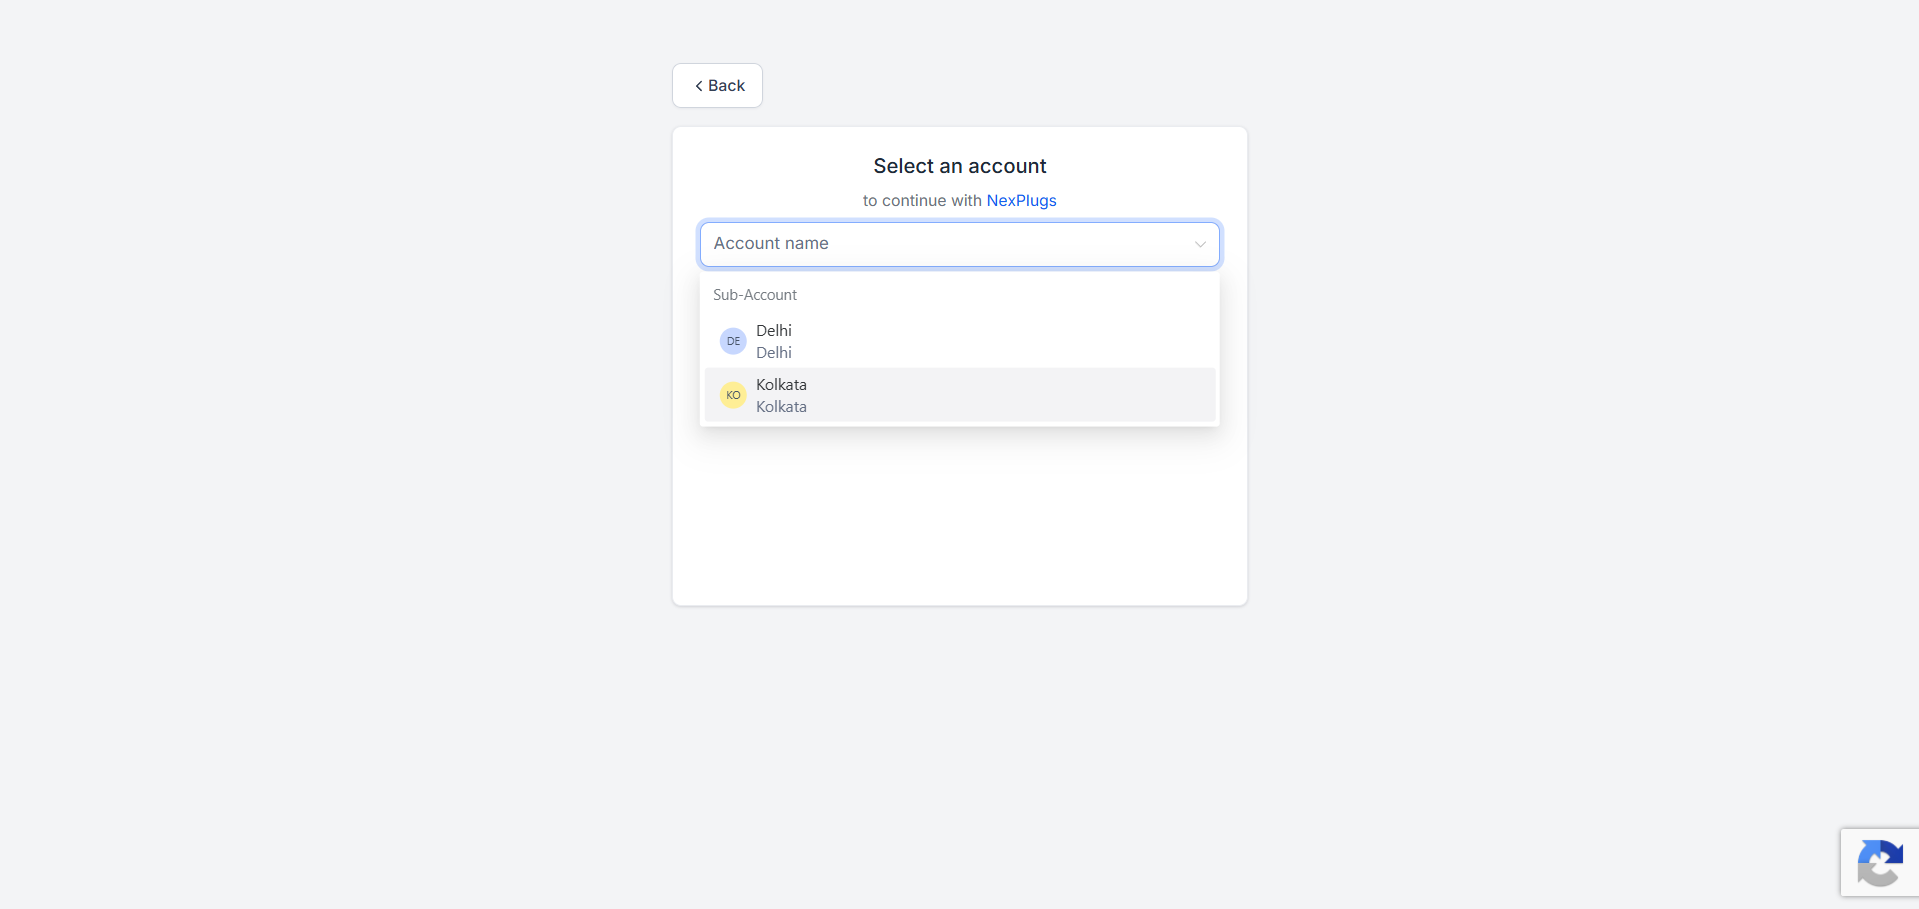Click the Kolkata primary name text
Viewport: 1919px width, 909px height.
[x=781, y=384]
